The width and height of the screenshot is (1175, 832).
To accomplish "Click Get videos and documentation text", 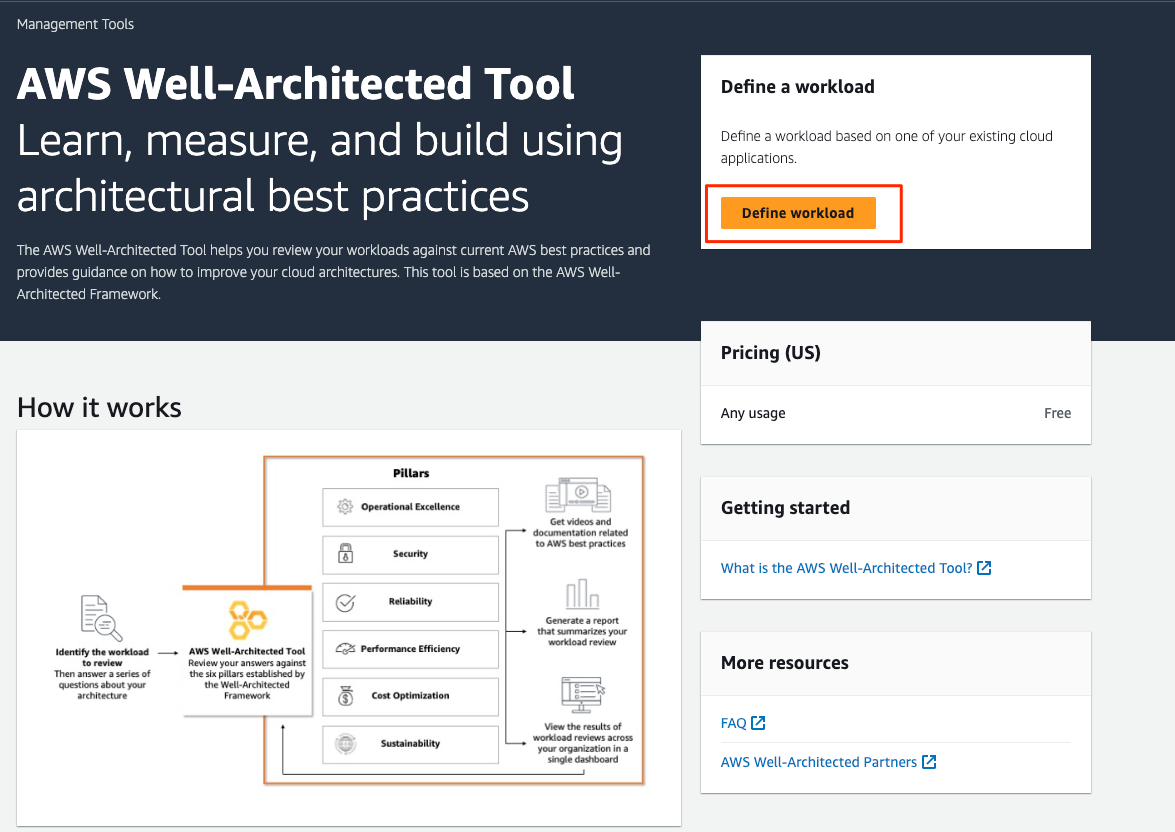I will pos(581,532).
